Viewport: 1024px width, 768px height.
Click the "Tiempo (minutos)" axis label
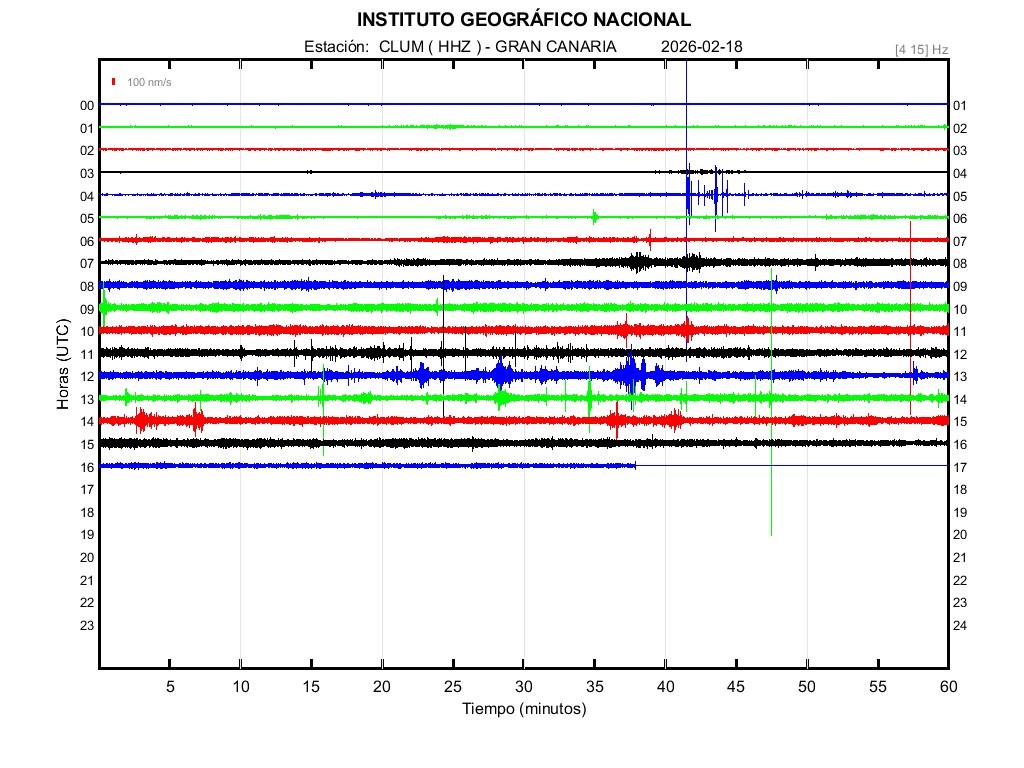click(x=523, y=709)
